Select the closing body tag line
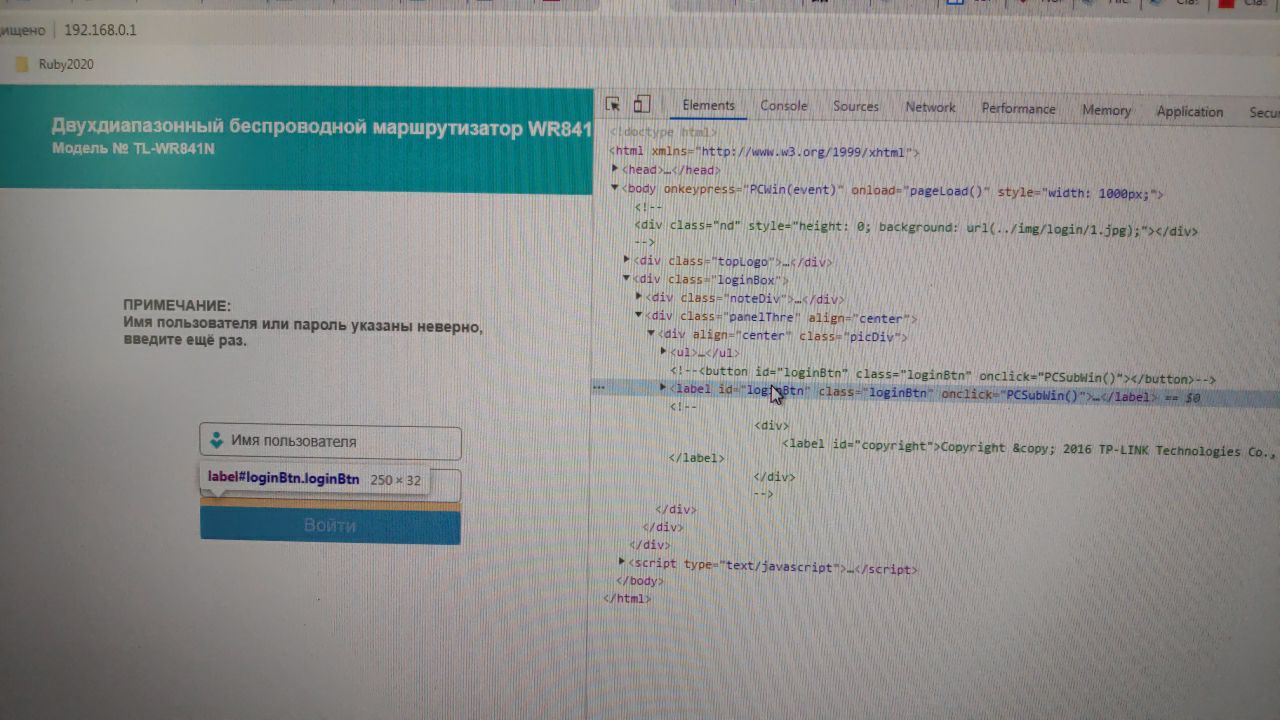The height and width of the screenshot is (720, 1280). 639,581
